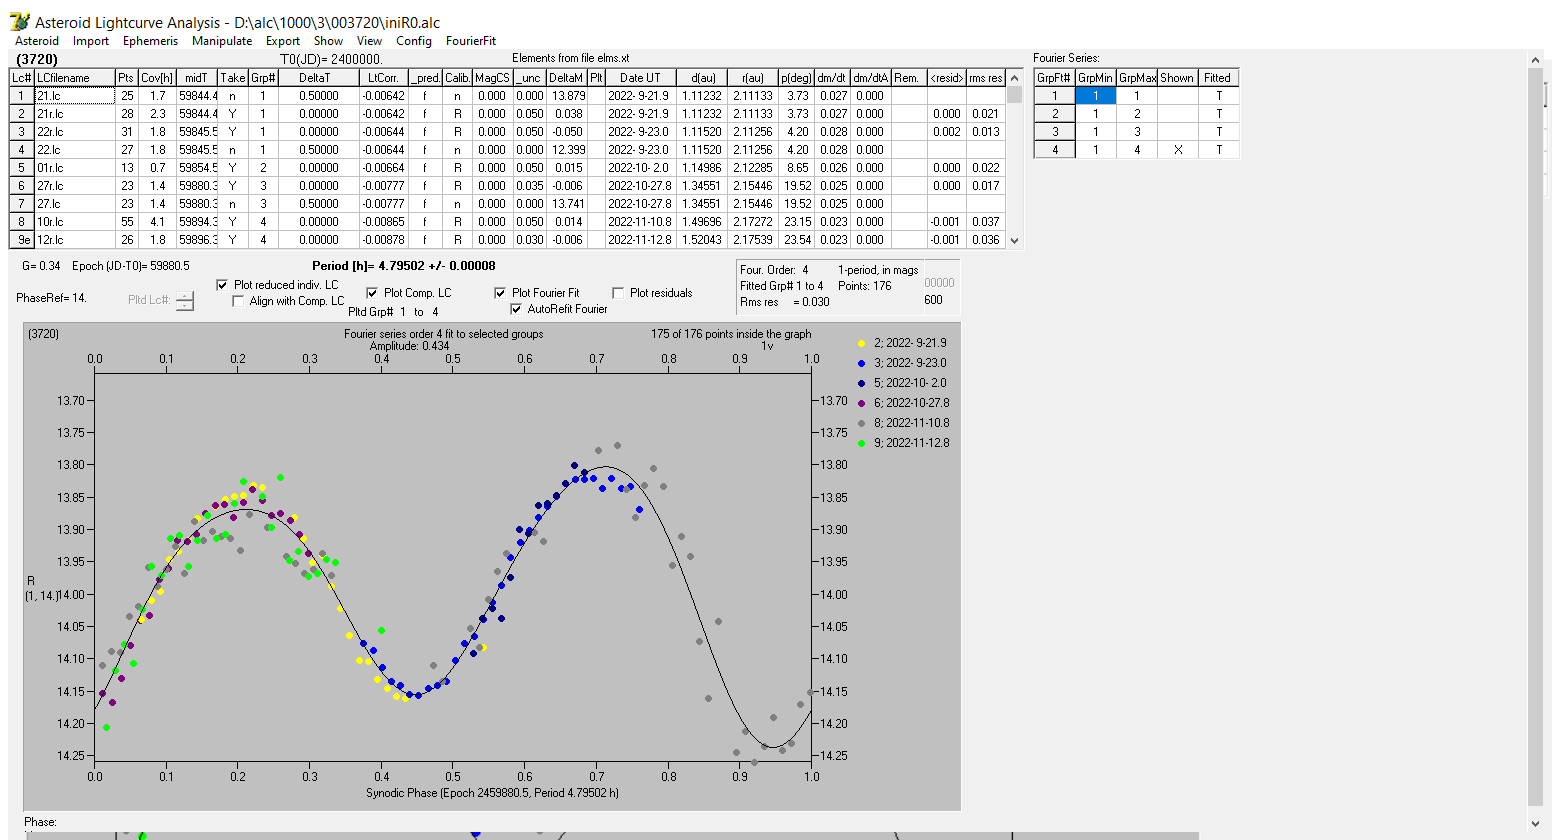Click the Fitted column header in Fourier Series
1552x840 pixels.
[x=1217, y=78]
